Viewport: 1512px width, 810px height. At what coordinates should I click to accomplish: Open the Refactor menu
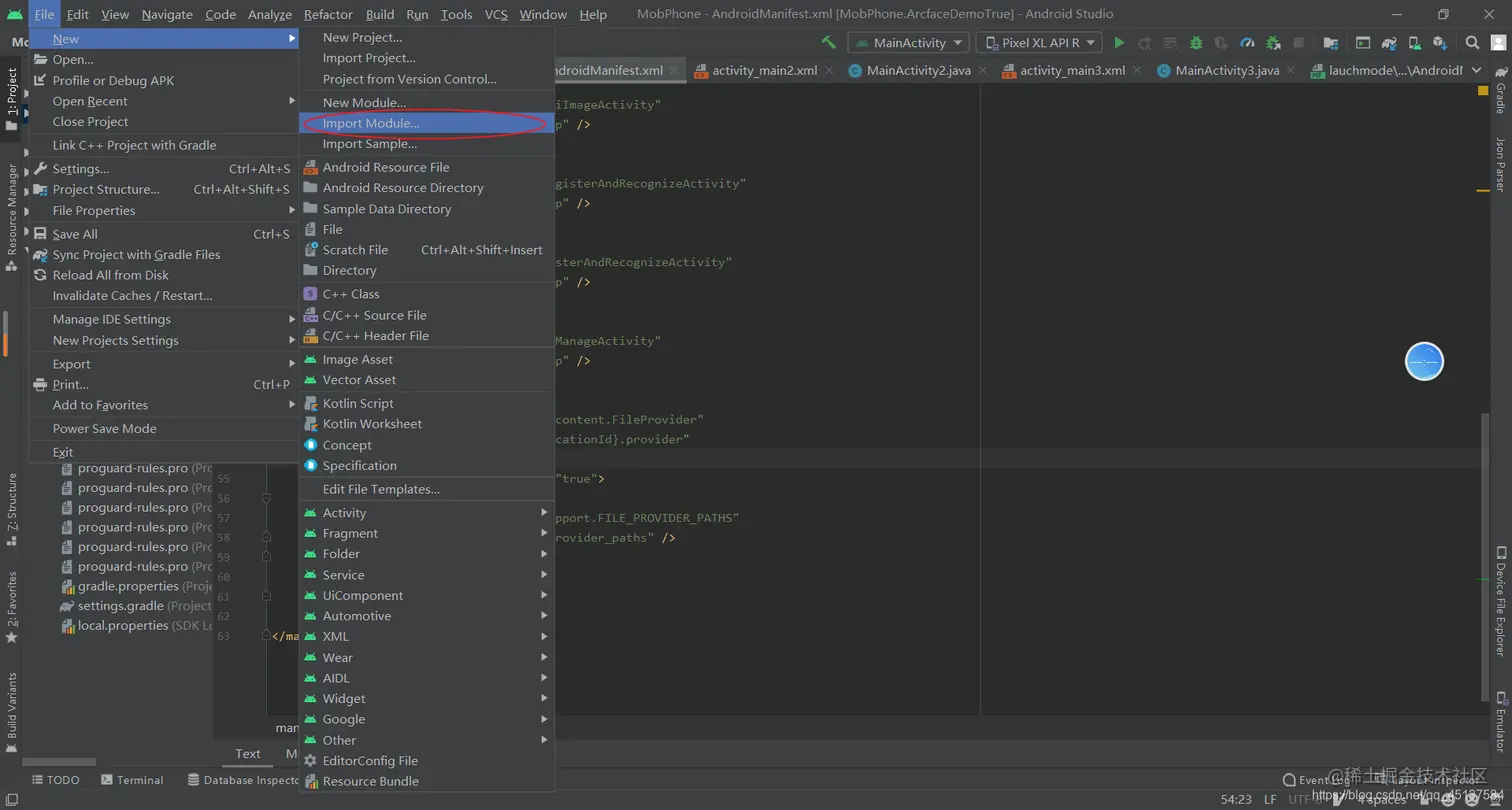328,14
